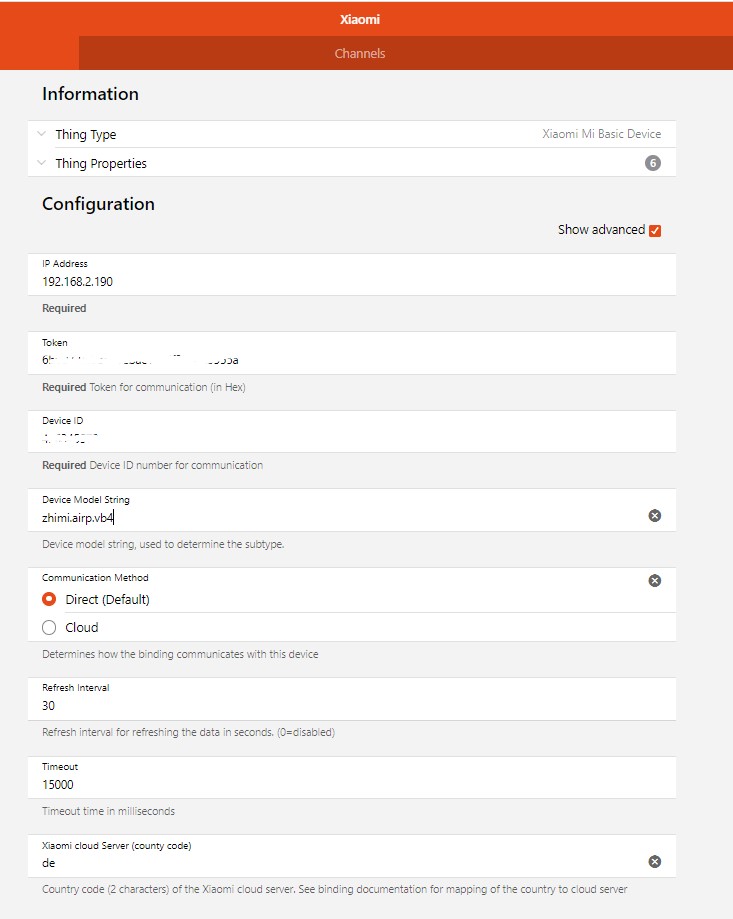Clear the Device Model String field
The height and width of the screenshot is (919, 733).
click(654, 515)
